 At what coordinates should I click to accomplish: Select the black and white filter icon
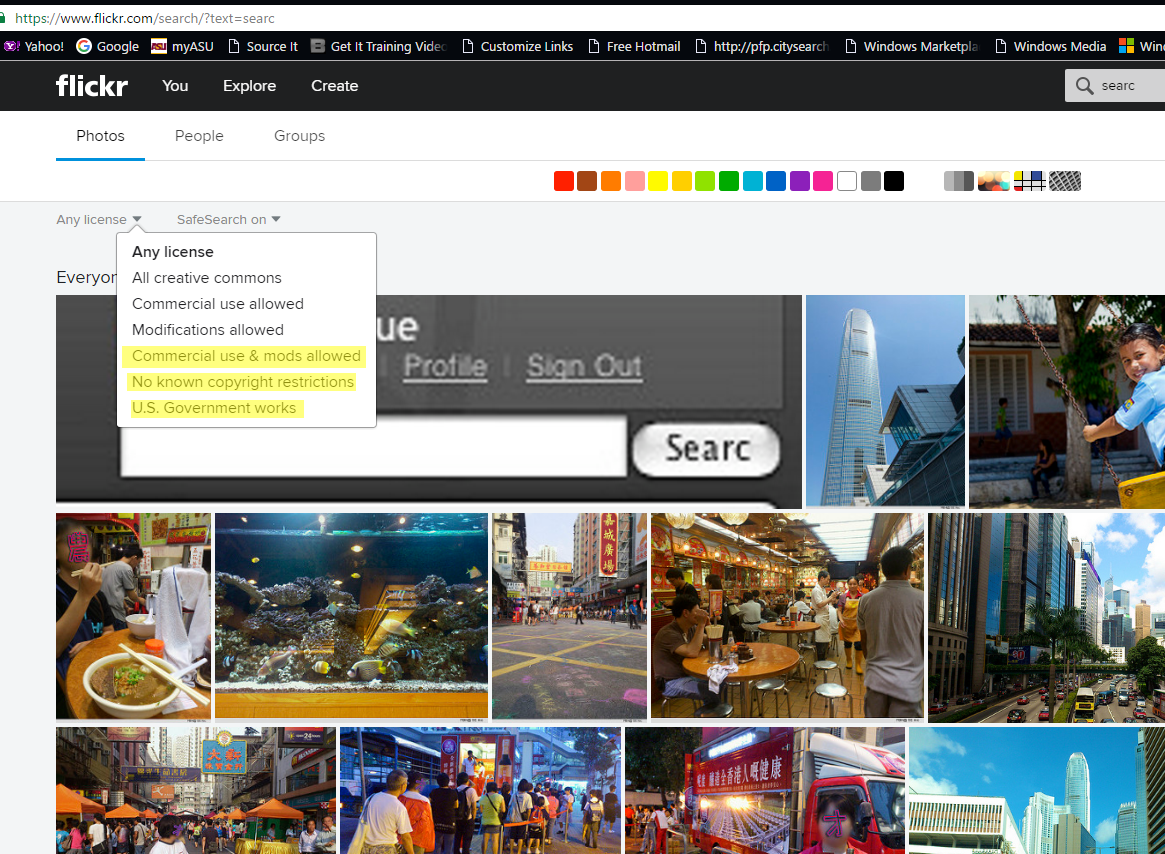pyautogui.click(x=958, y=181)
